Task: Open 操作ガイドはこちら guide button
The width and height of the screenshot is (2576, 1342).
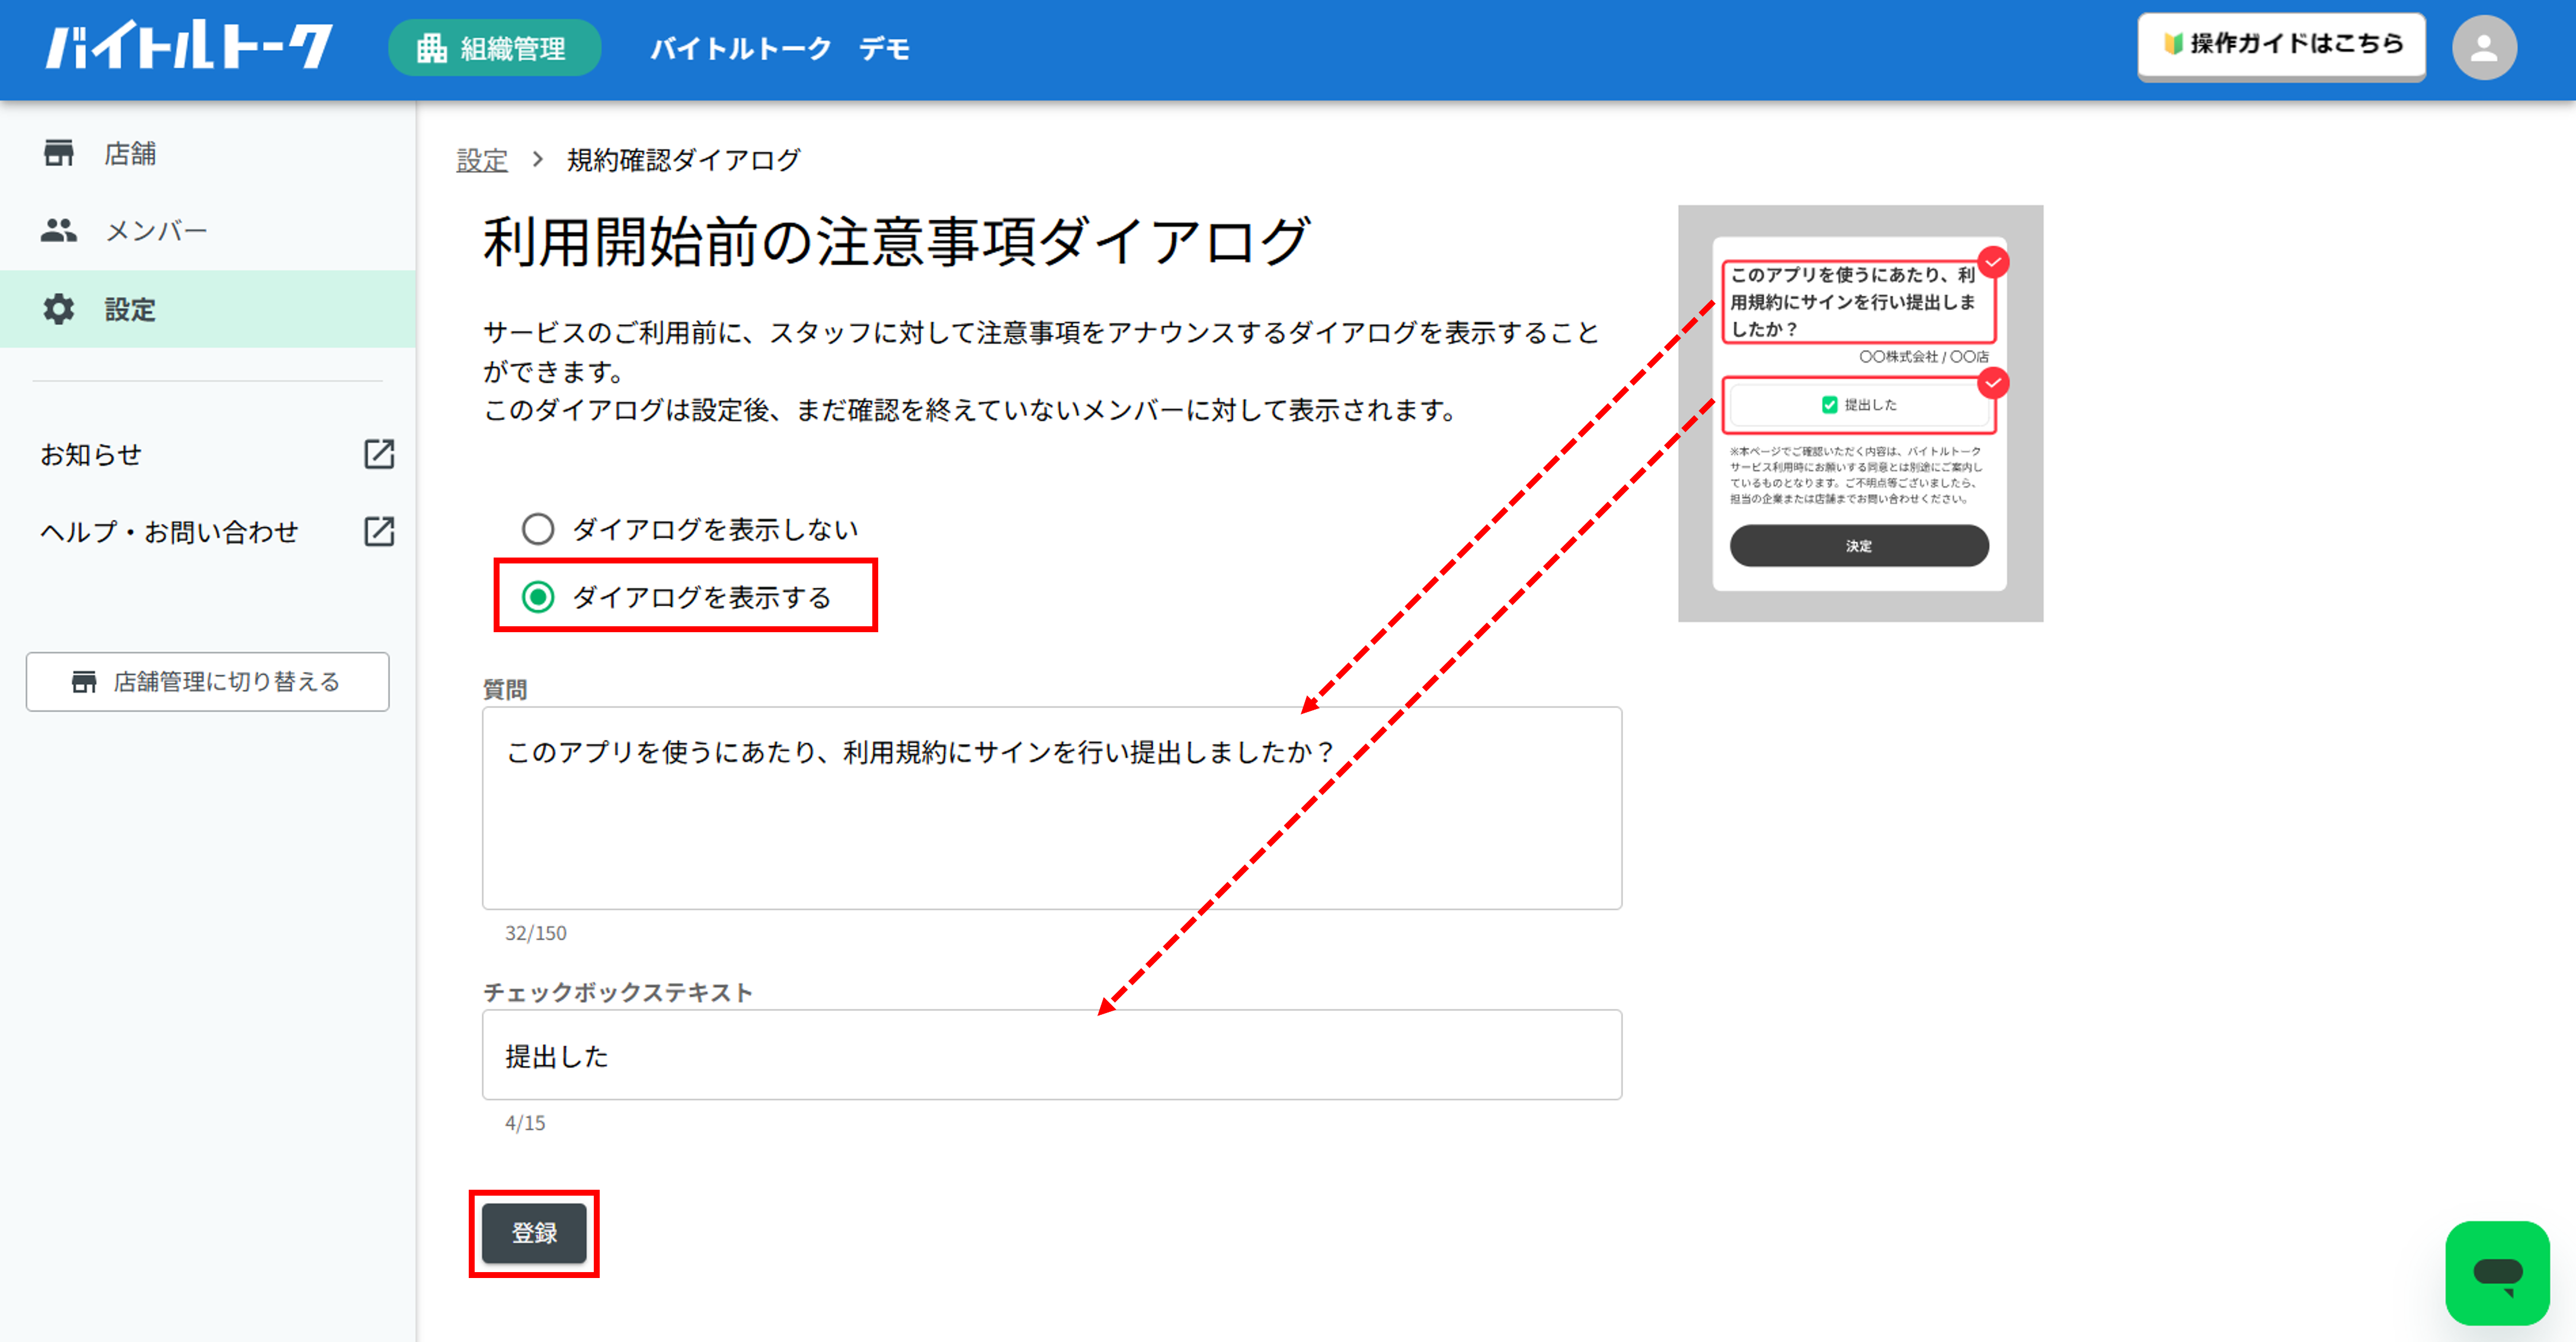Action: click(x=2281, y=45)
